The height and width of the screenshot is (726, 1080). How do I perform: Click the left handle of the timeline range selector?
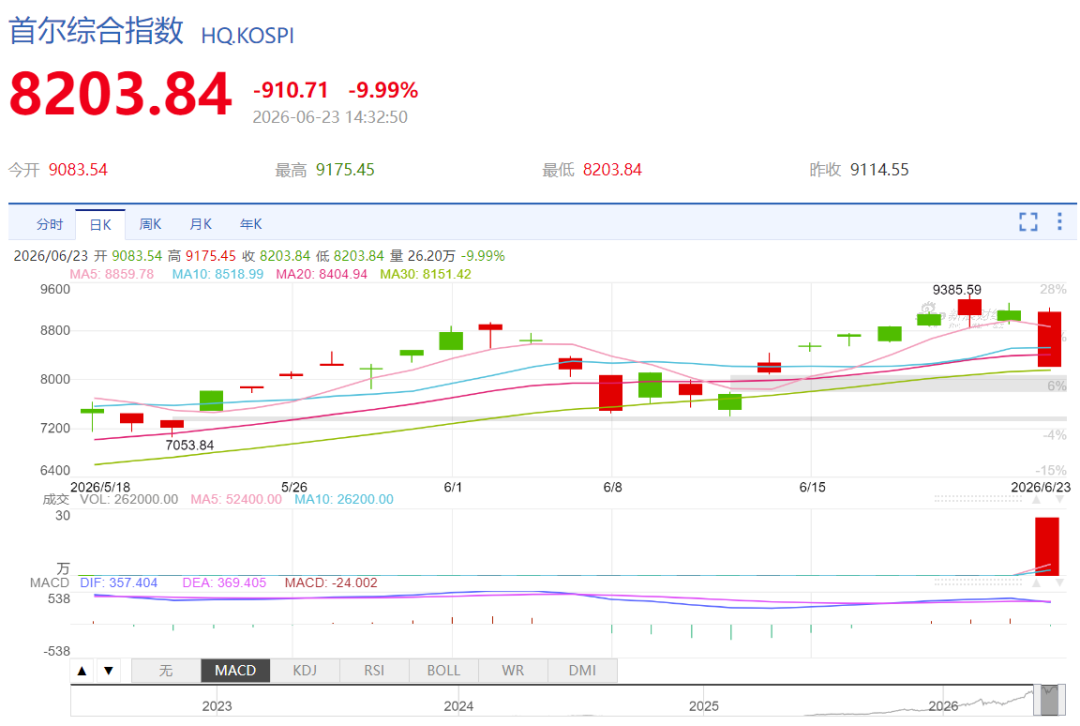(x=1036, y=701)
